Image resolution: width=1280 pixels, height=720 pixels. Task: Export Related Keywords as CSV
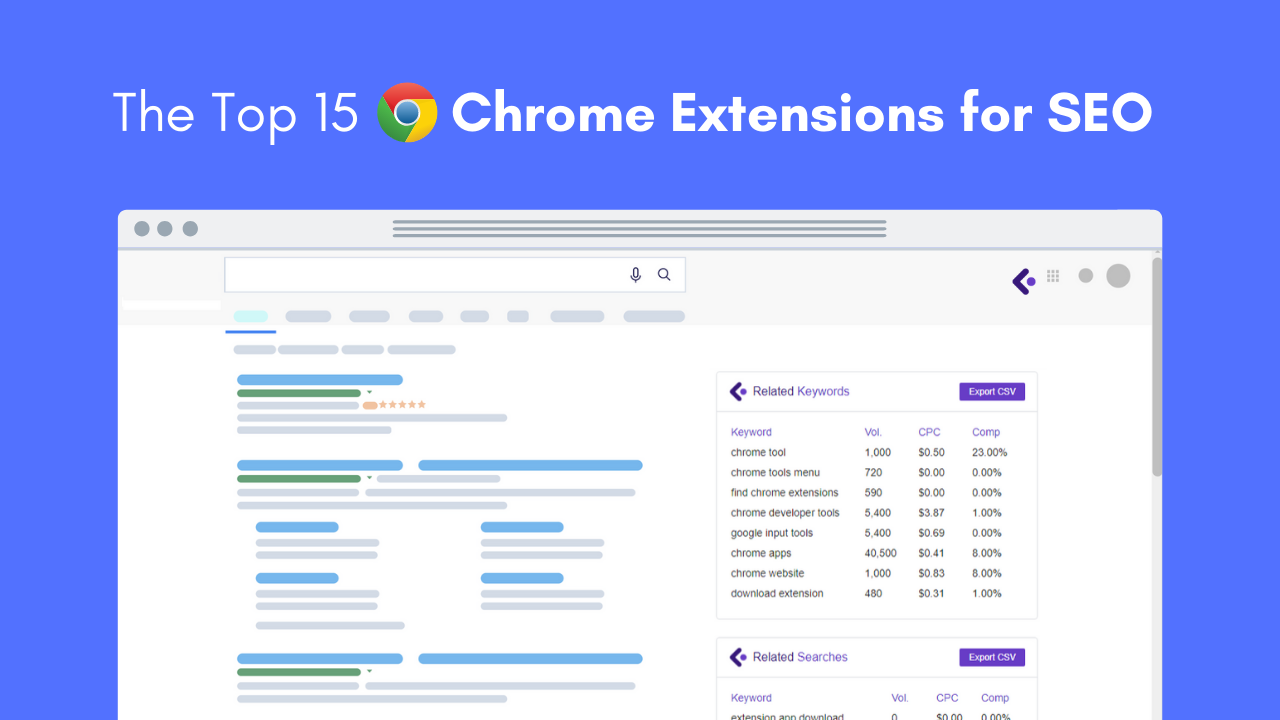point(992,392)
